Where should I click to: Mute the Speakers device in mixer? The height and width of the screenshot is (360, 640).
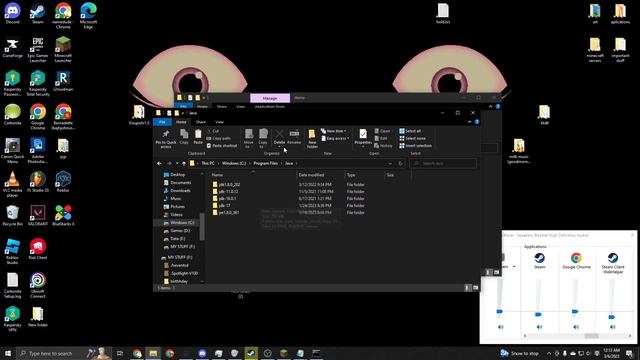click(500, 327)
